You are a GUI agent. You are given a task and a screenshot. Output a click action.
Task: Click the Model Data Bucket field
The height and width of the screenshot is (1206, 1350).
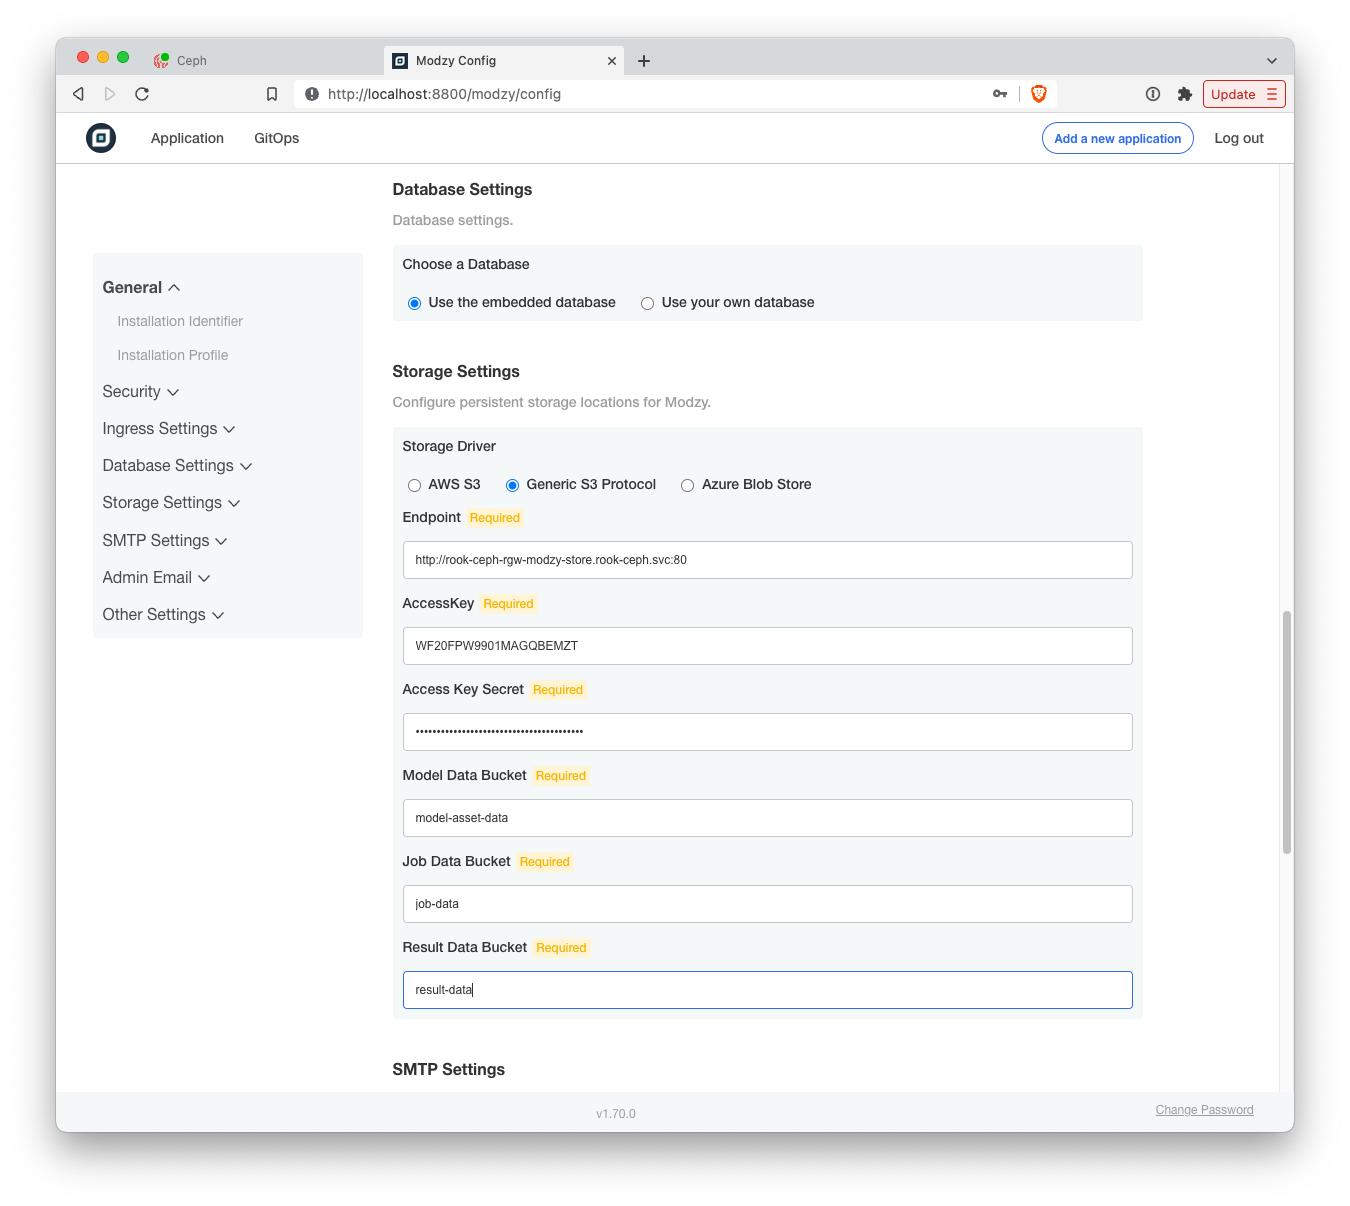tap(768, 818)
